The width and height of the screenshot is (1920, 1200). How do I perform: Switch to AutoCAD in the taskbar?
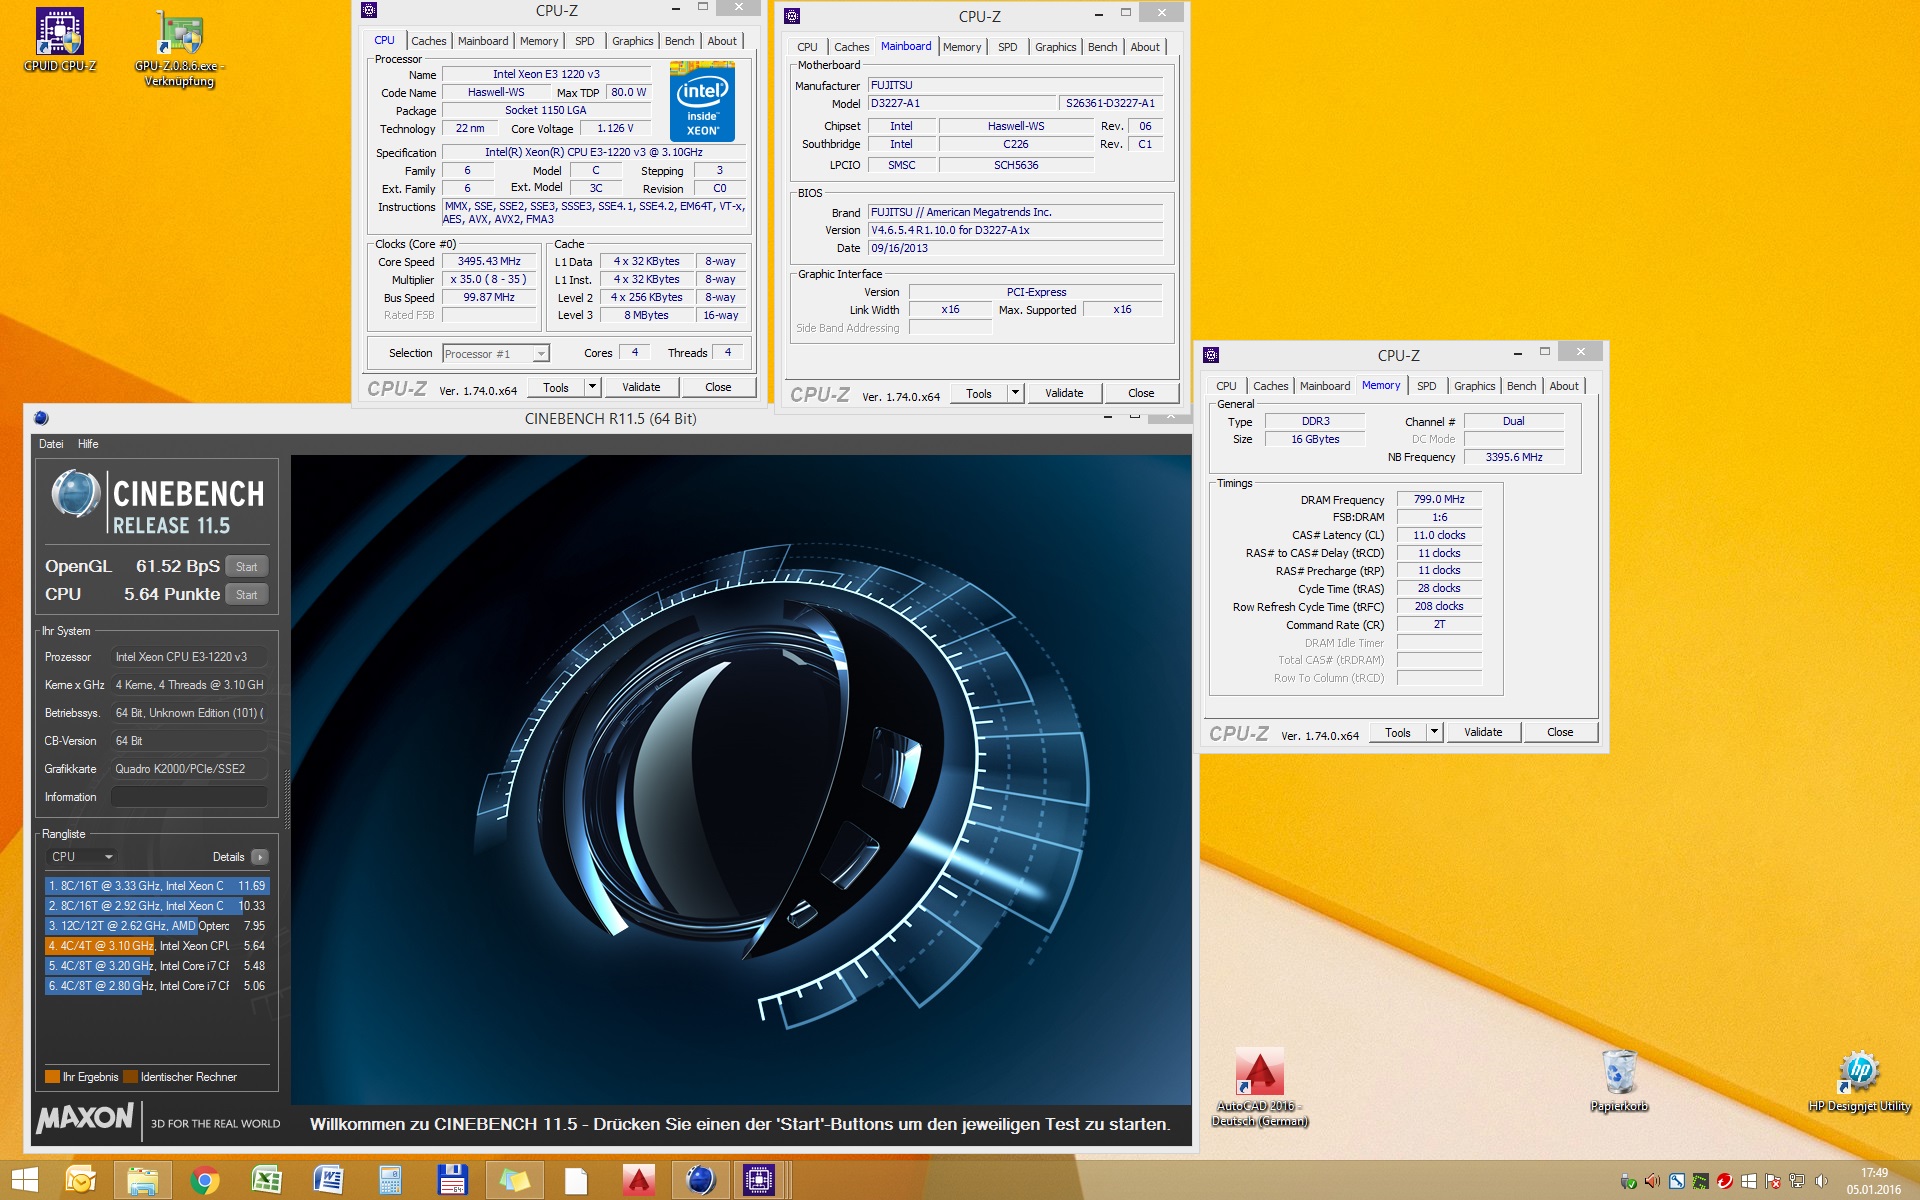638,1180
